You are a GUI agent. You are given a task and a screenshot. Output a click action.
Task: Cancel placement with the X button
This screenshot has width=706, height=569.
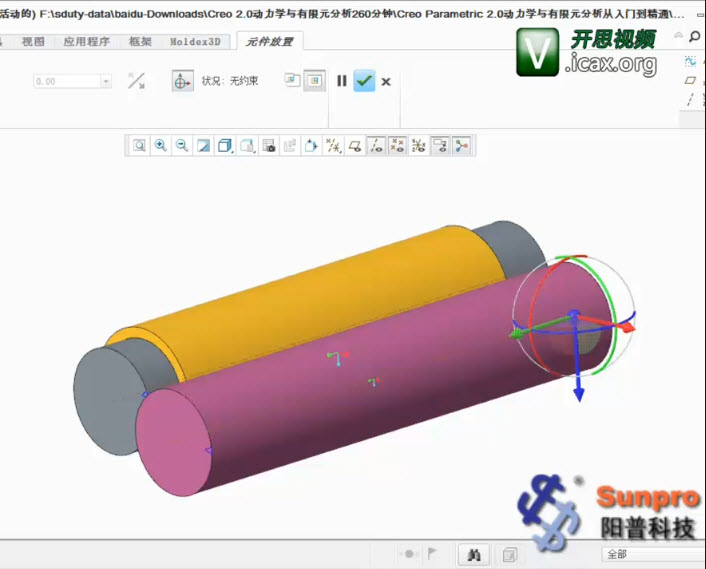click(386, 82)
